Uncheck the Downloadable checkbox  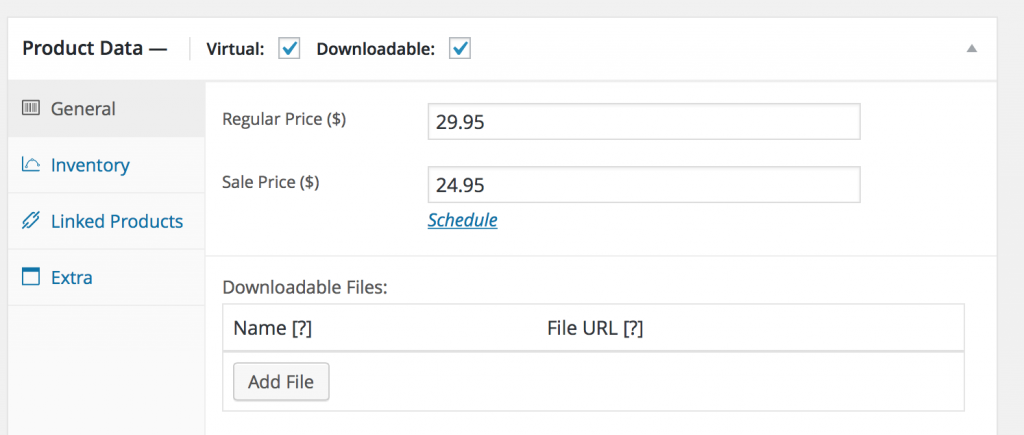pos(460,49)
